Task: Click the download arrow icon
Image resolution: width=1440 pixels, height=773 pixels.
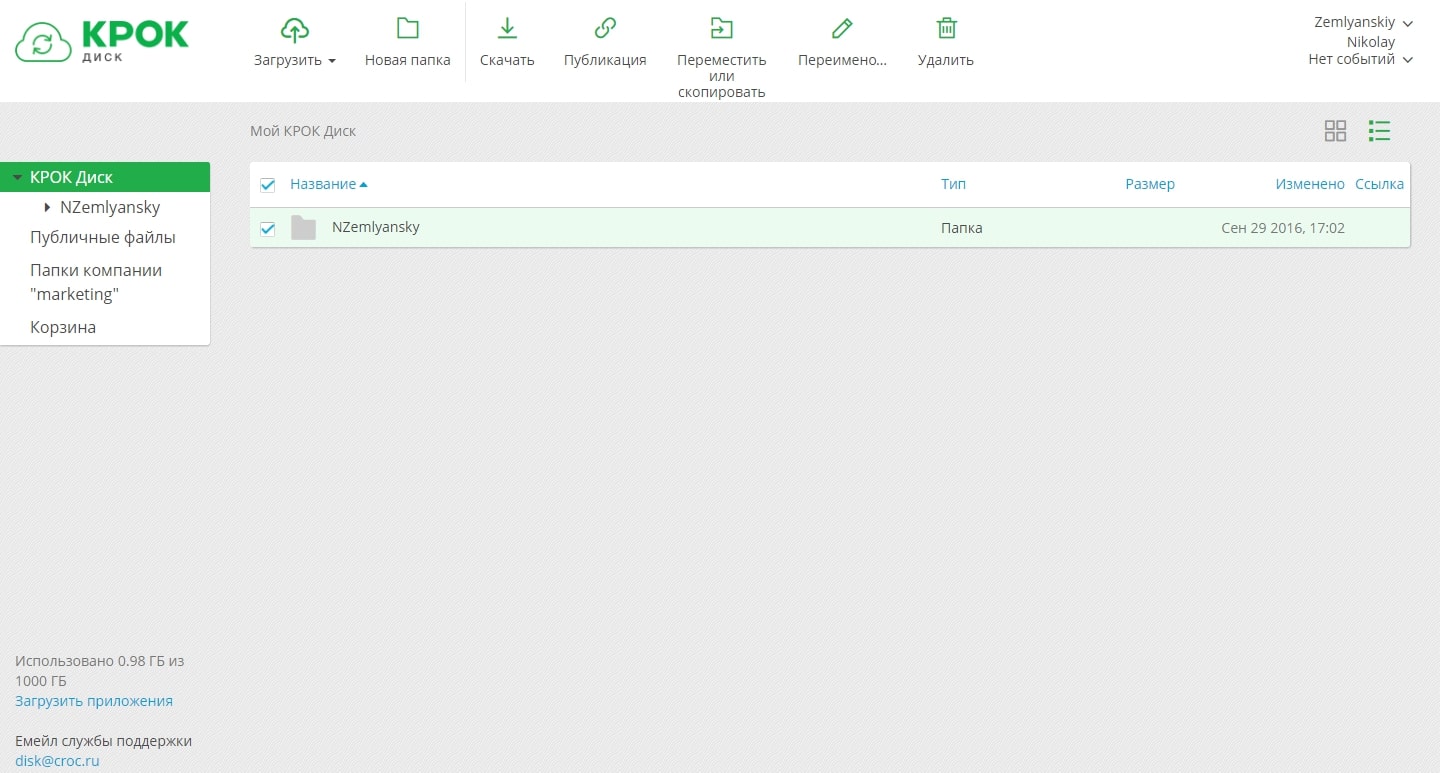Action: pos(507,28)
